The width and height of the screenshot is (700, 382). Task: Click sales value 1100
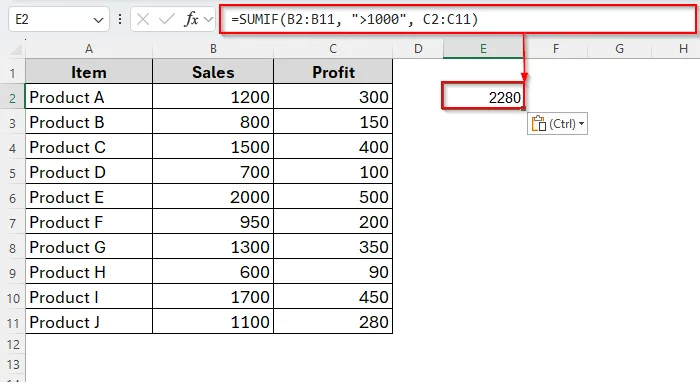[x=213, y=322]
